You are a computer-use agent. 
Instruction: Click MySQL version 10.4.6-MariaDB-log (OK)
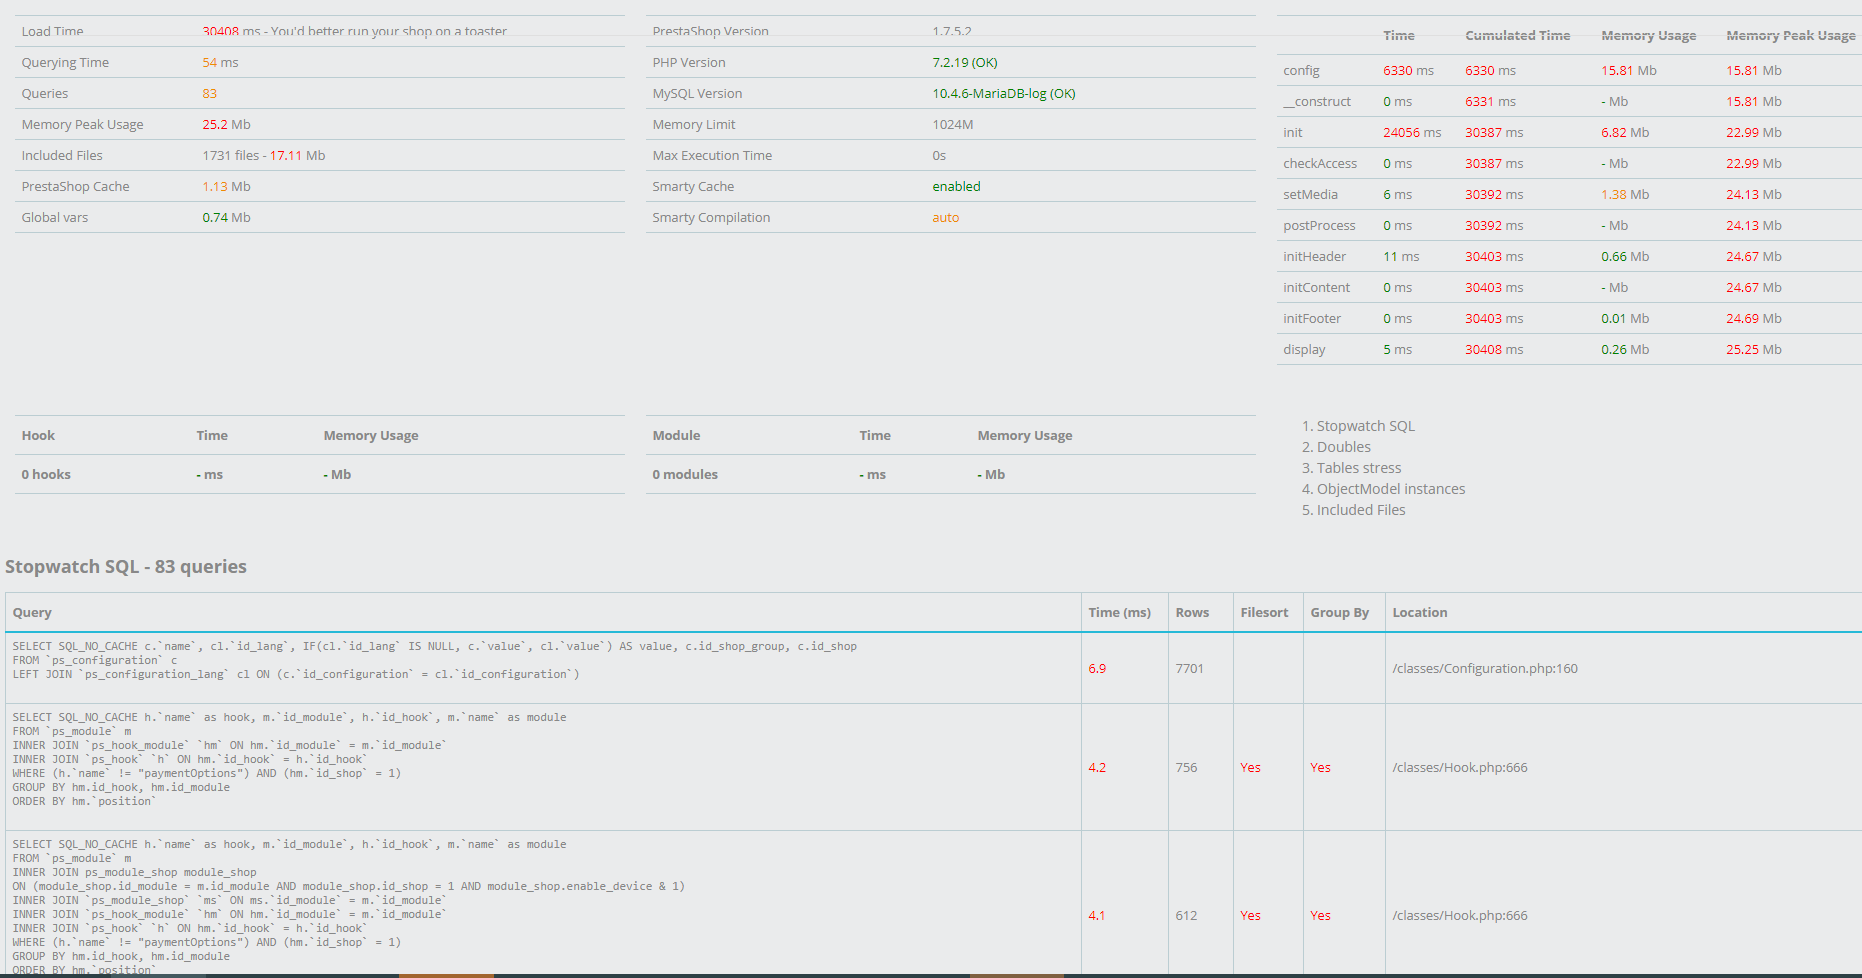coord(1003,93)
